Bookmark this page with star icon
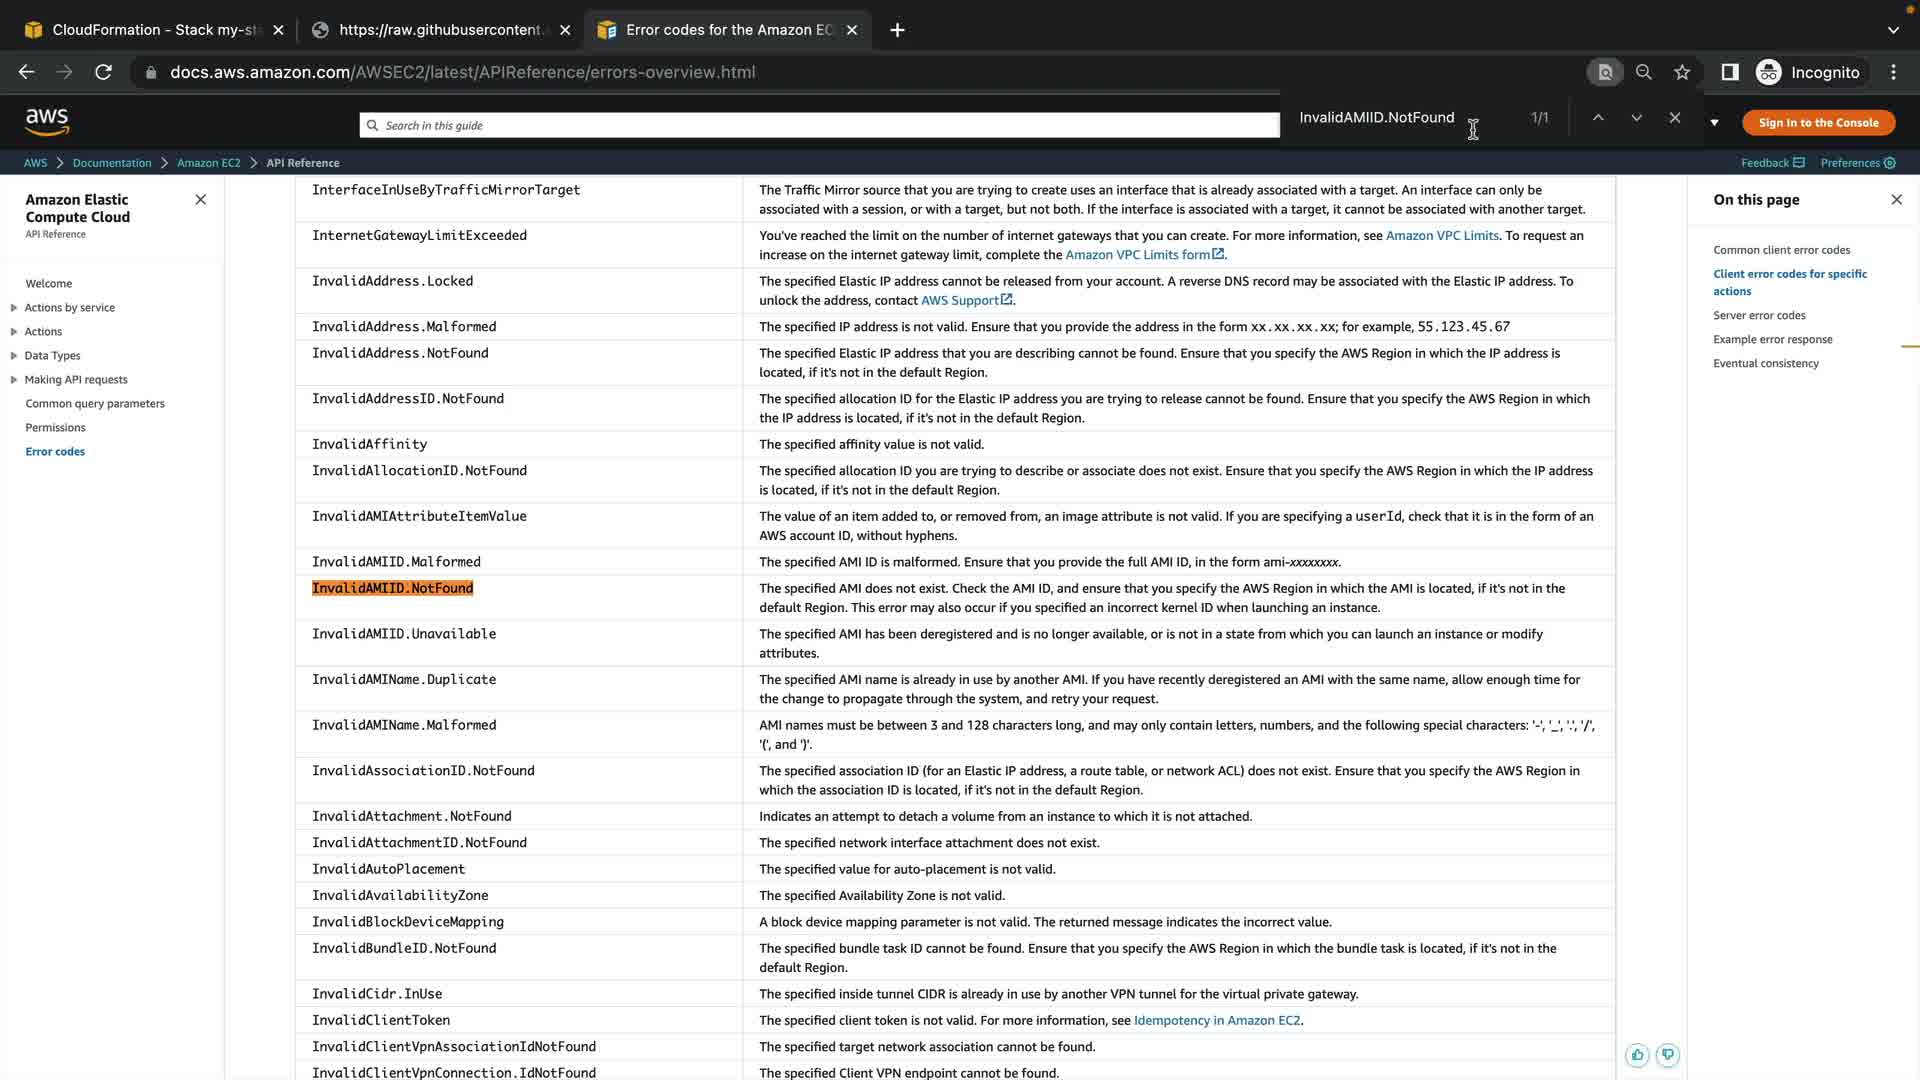 1682,72
